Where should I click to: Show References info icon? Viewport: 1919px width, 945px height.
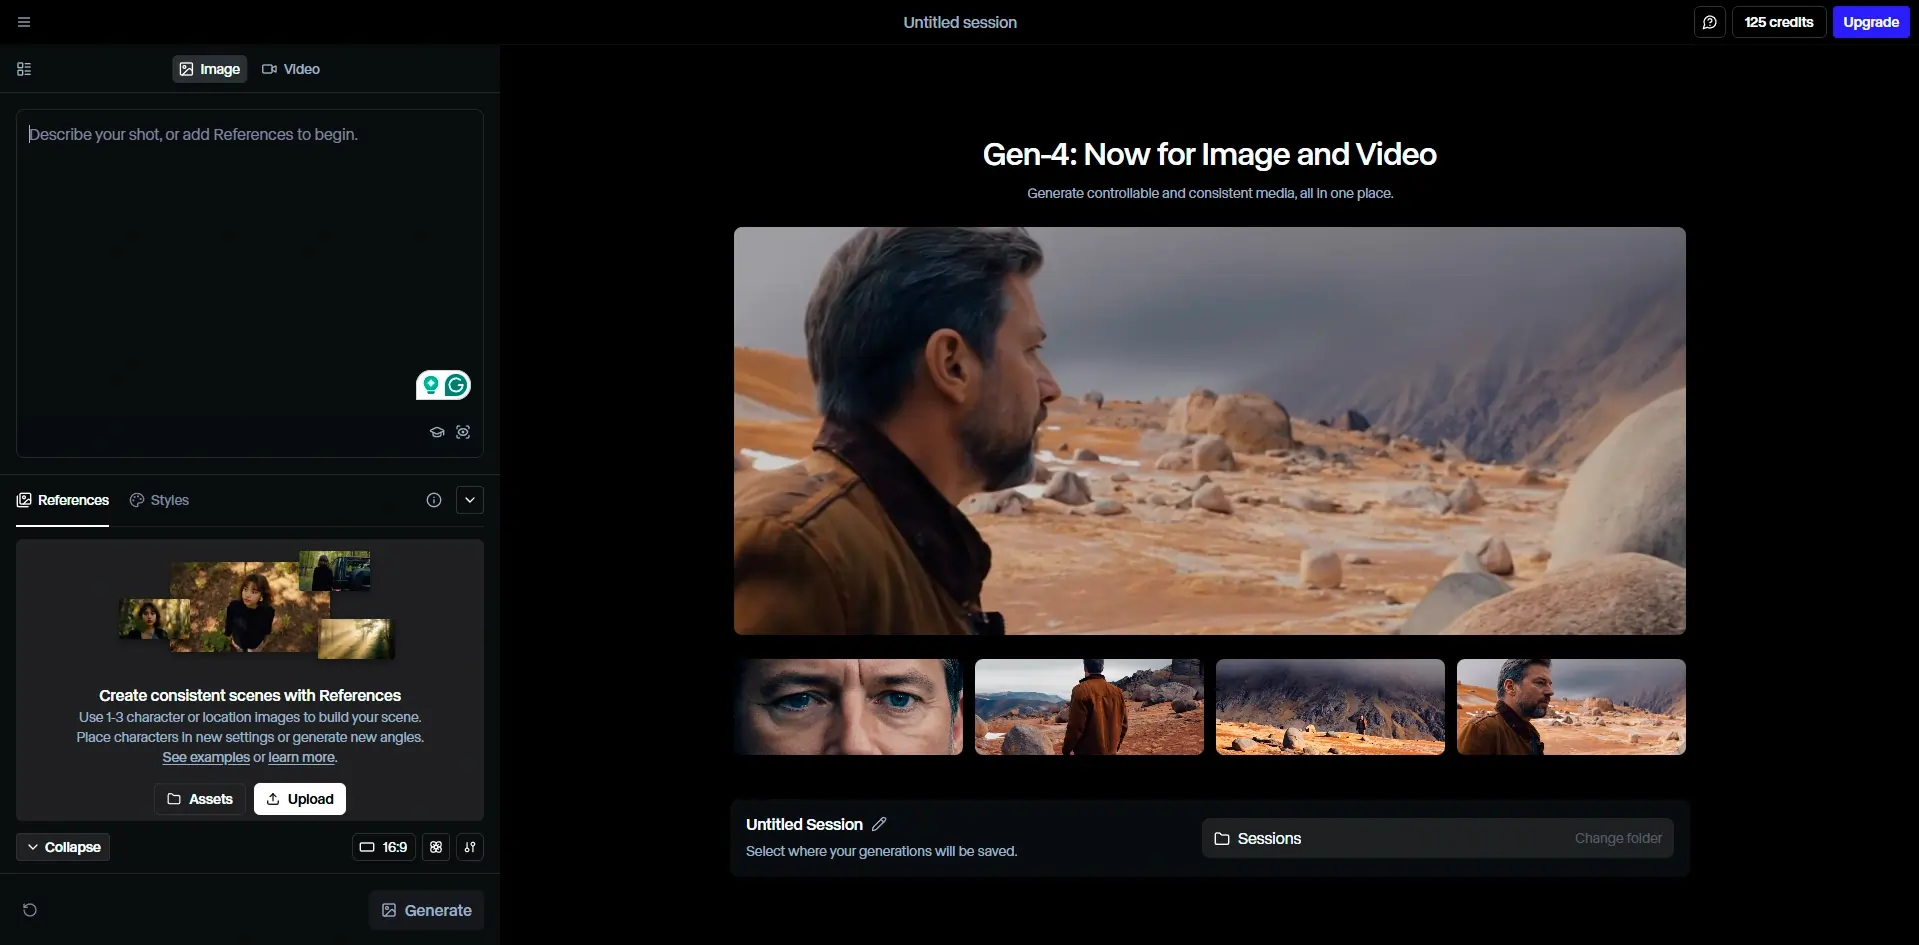click(434, 500)
